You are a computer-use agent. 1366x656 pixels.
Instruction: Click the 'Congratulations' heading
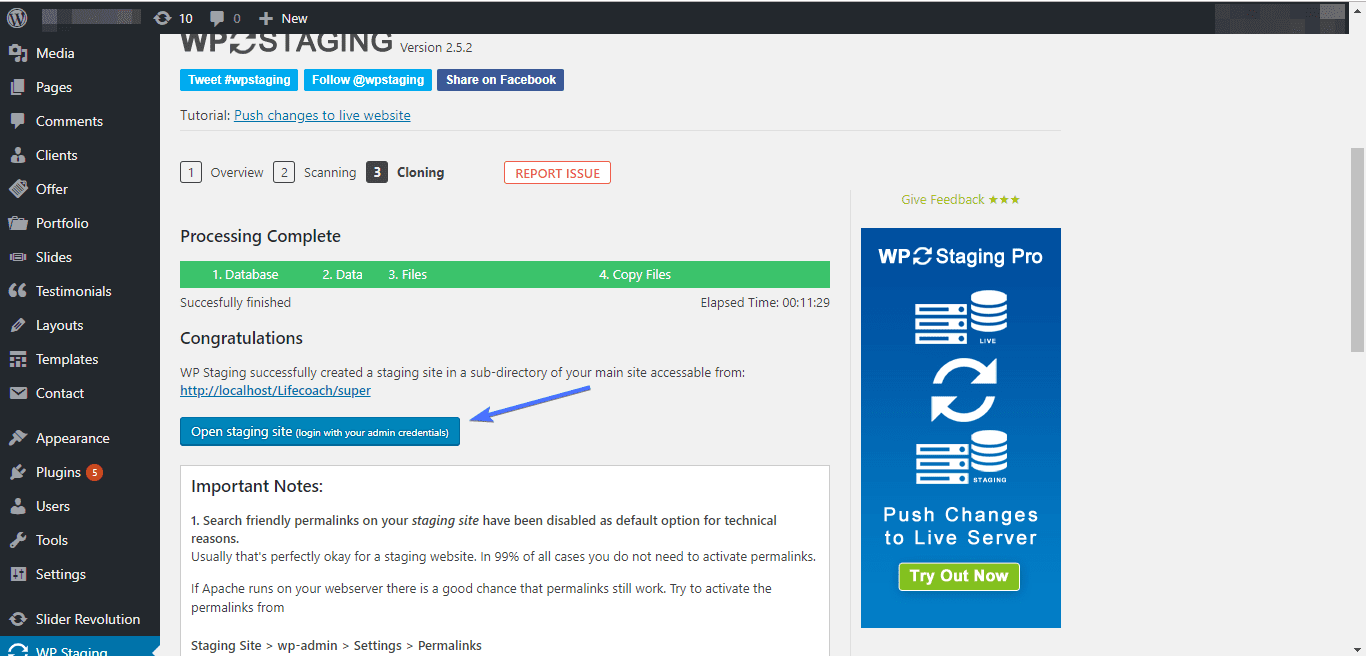[241, 338]
